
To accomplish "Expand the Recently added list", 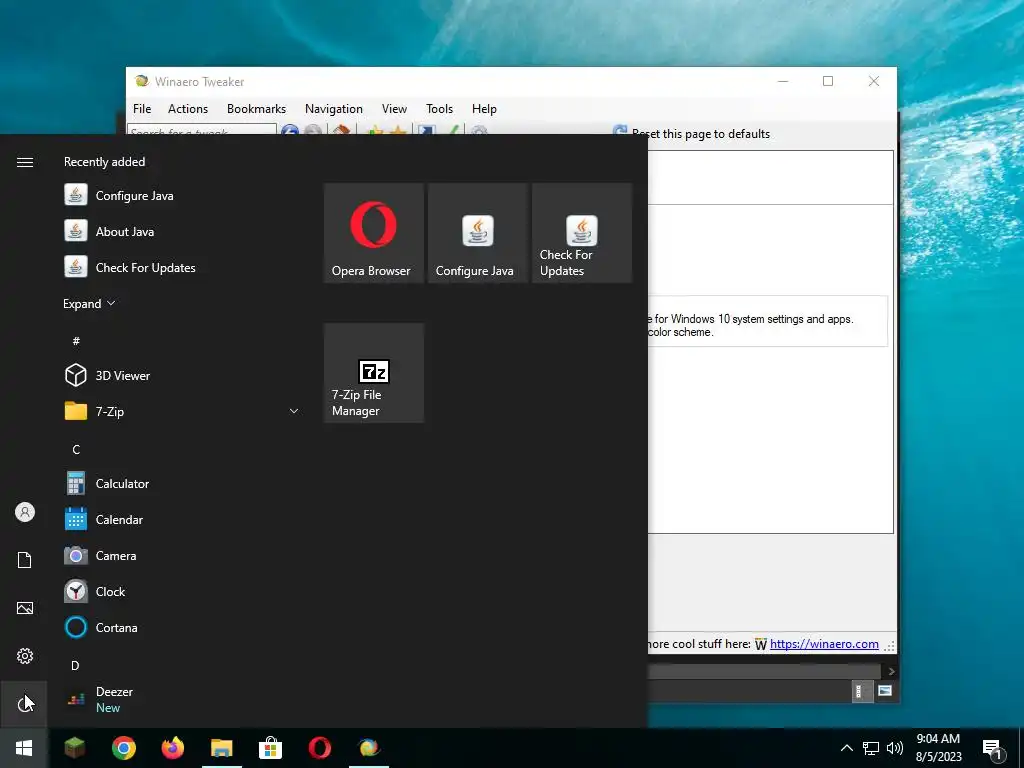I will tap(89, 304).
